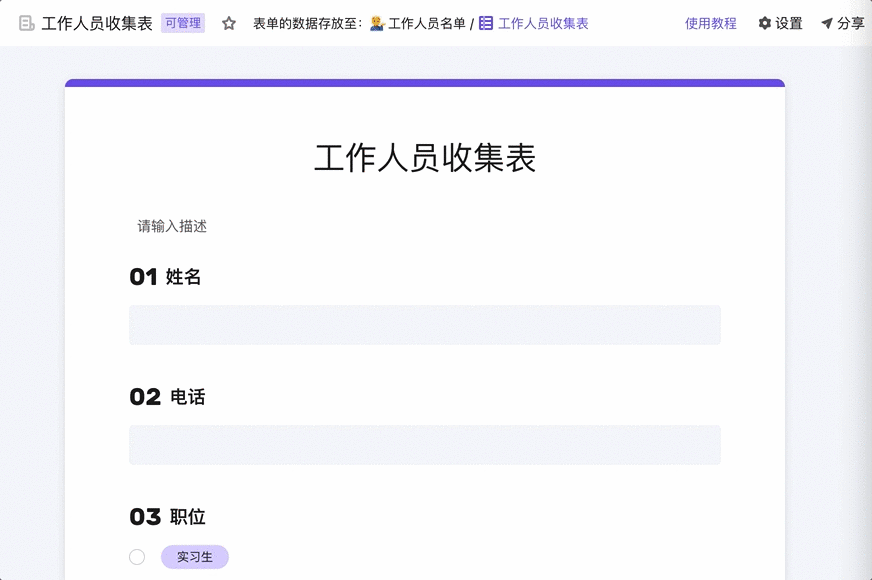Click the 请输入描述 description field
This screenshot has height=580, width=872.
pos(172,227)
